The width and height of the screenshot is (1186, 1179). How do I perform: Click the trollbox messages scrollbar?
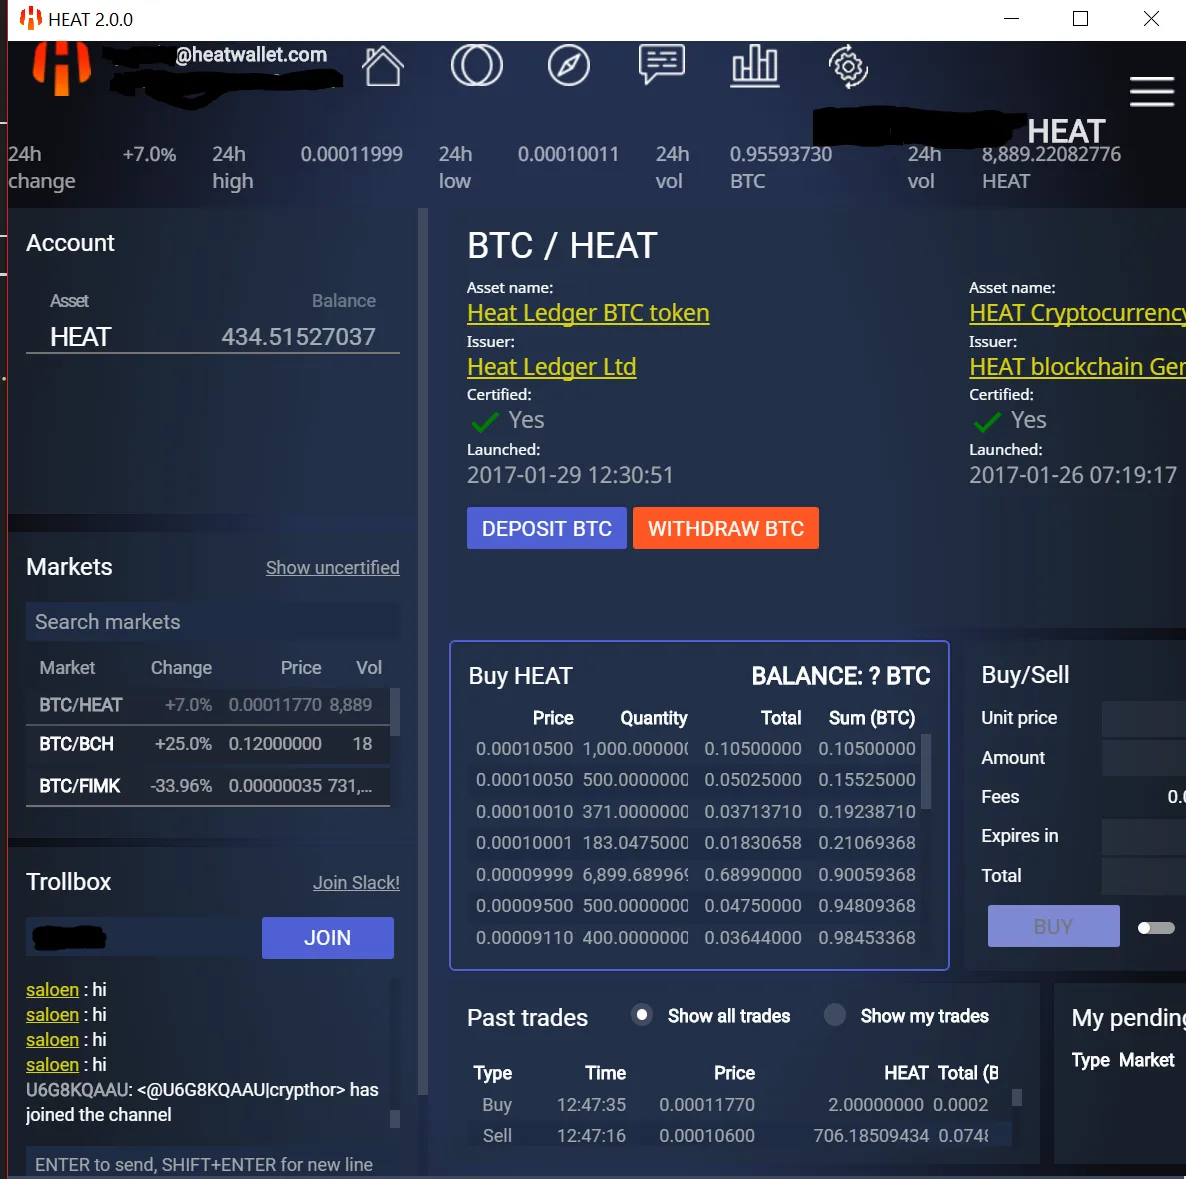394,1118
